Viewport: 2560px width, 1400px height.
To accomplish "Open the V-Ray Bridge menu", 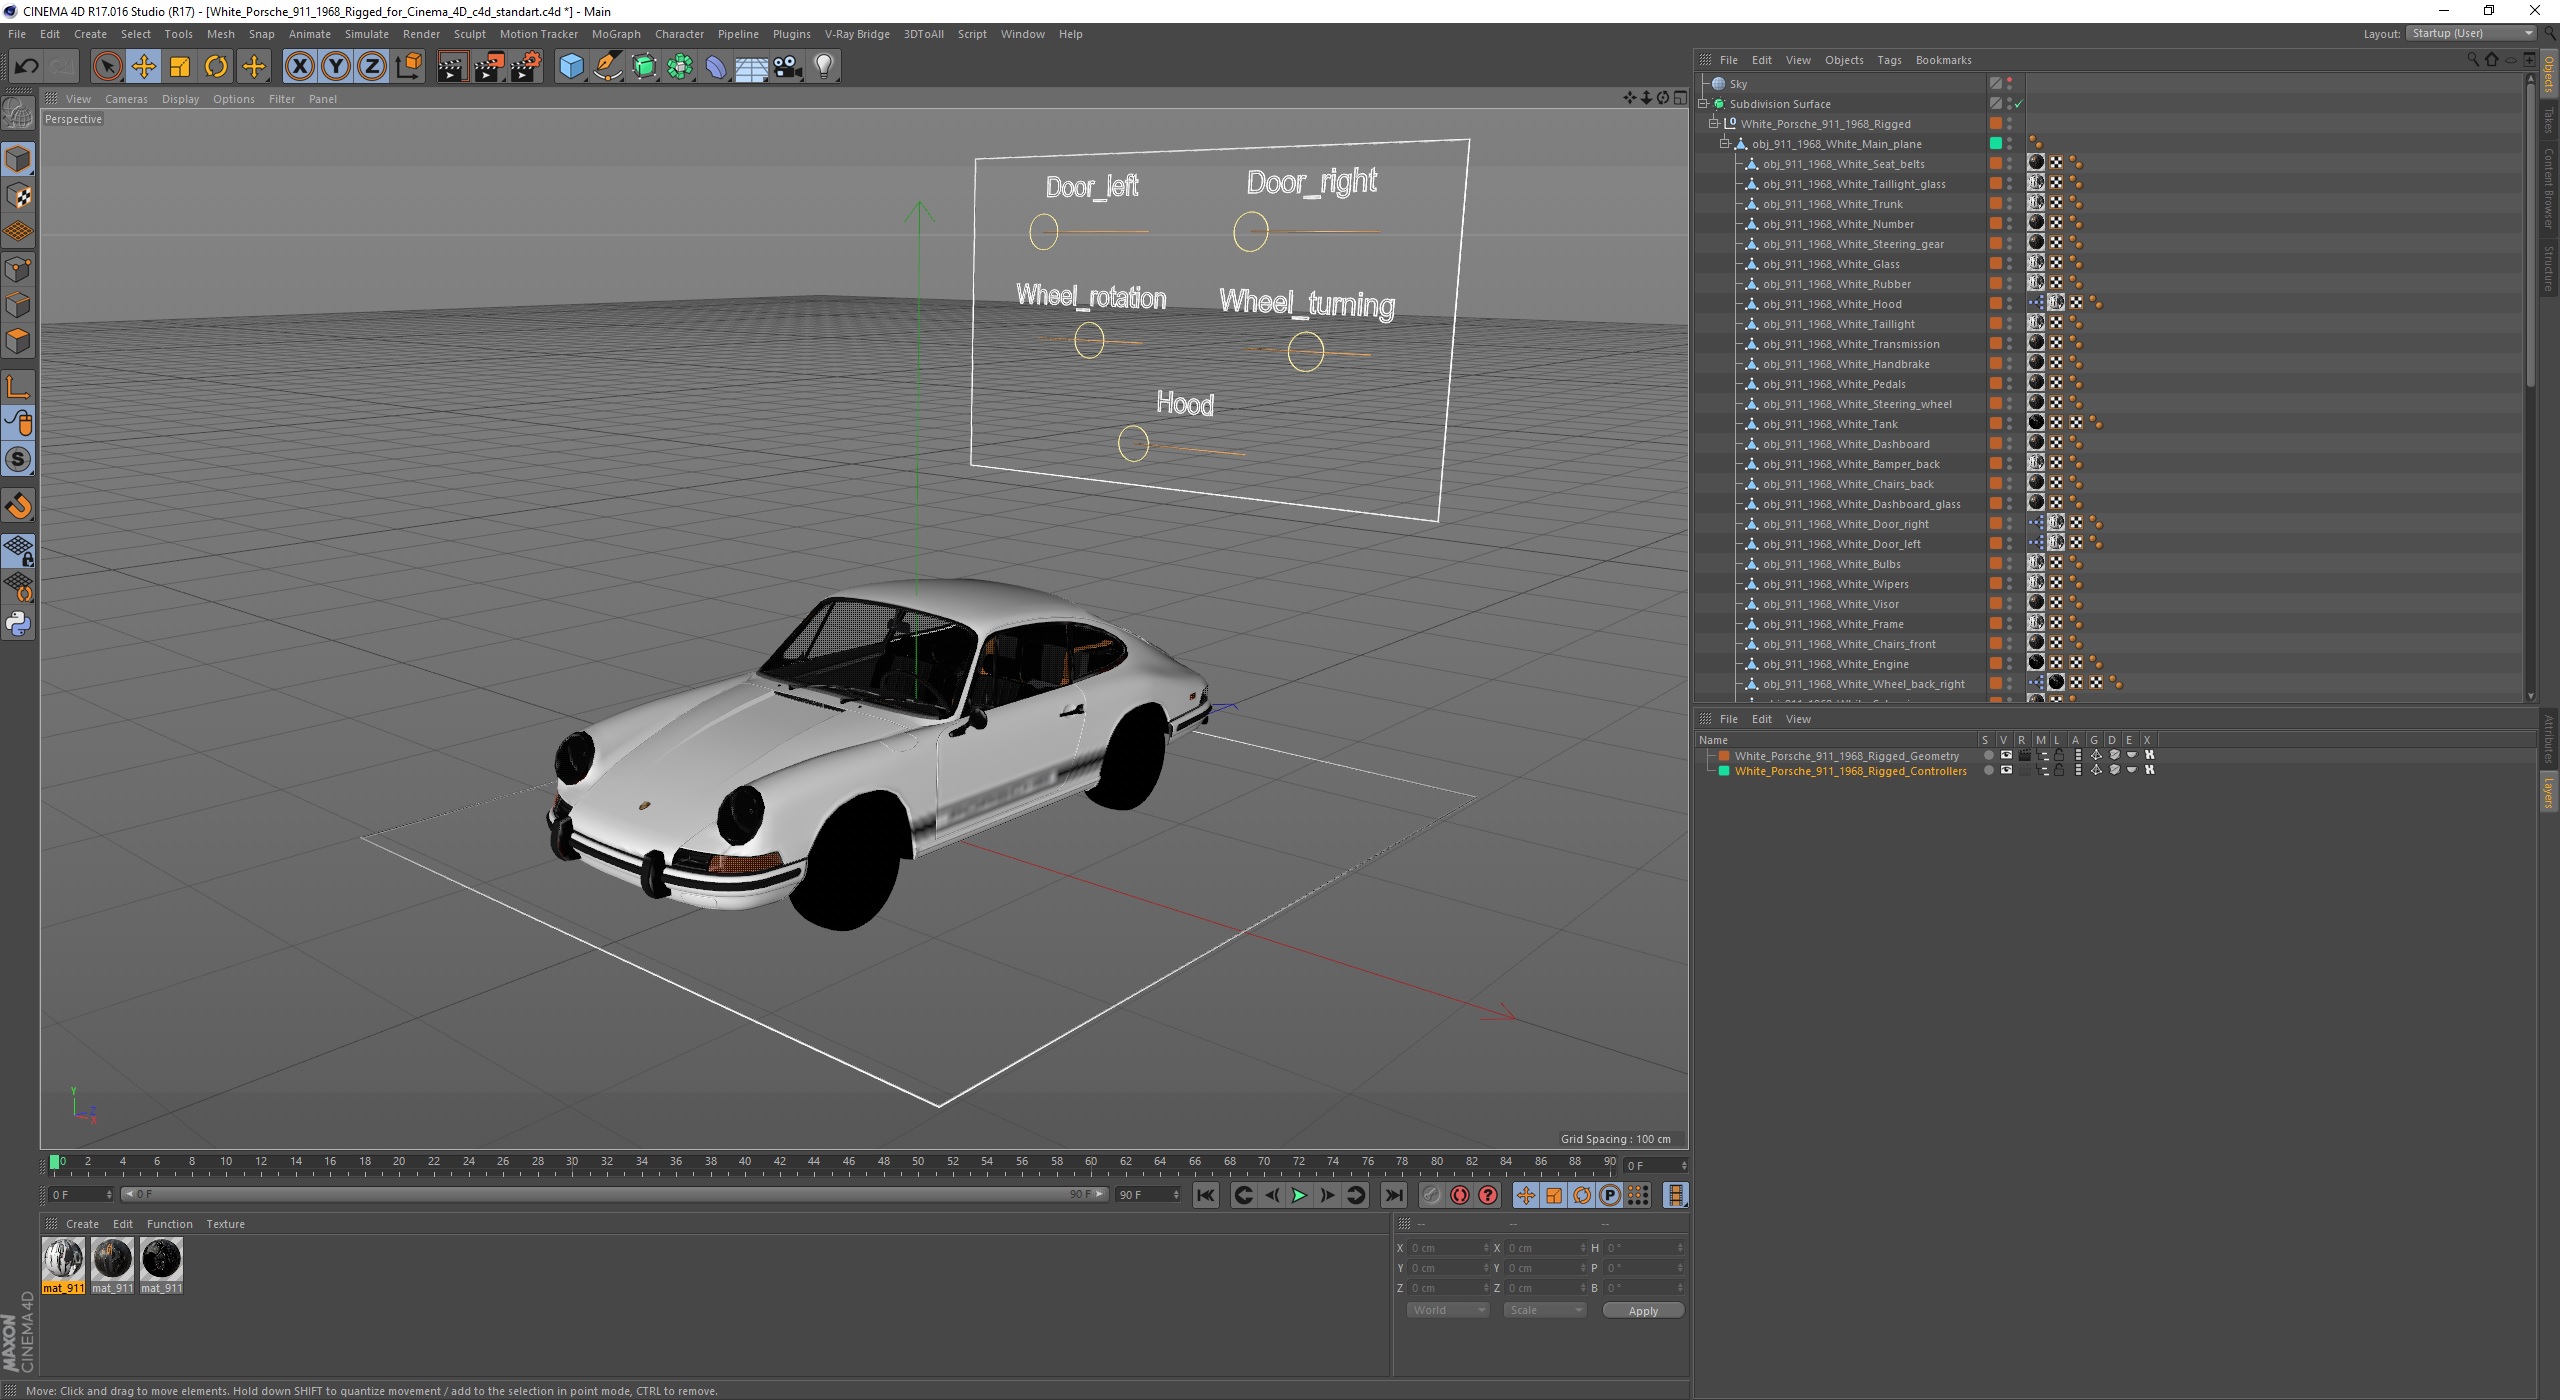I will tap(857, 34).
